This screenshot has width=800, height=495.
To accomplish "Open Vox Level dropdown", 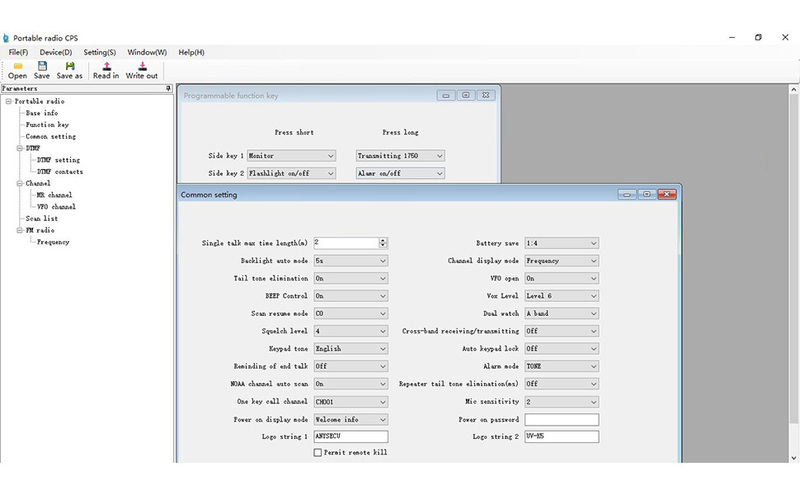I will tap(562, 296).
